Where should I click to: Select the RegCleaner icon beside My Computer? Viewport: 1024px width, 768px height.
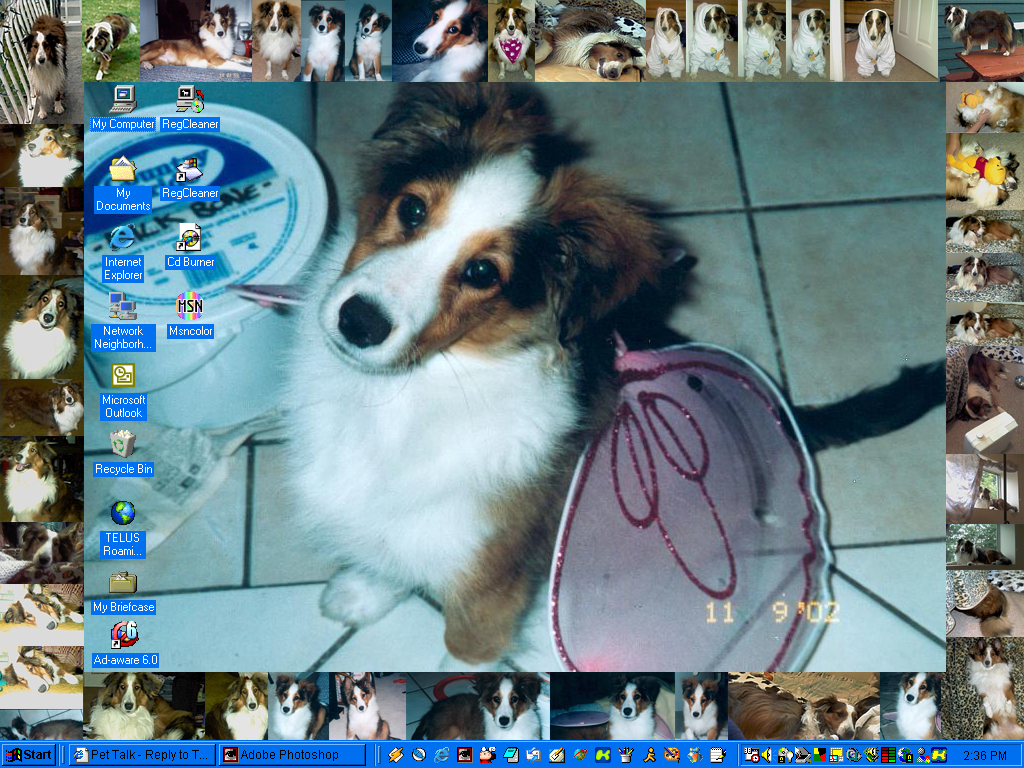190,99
